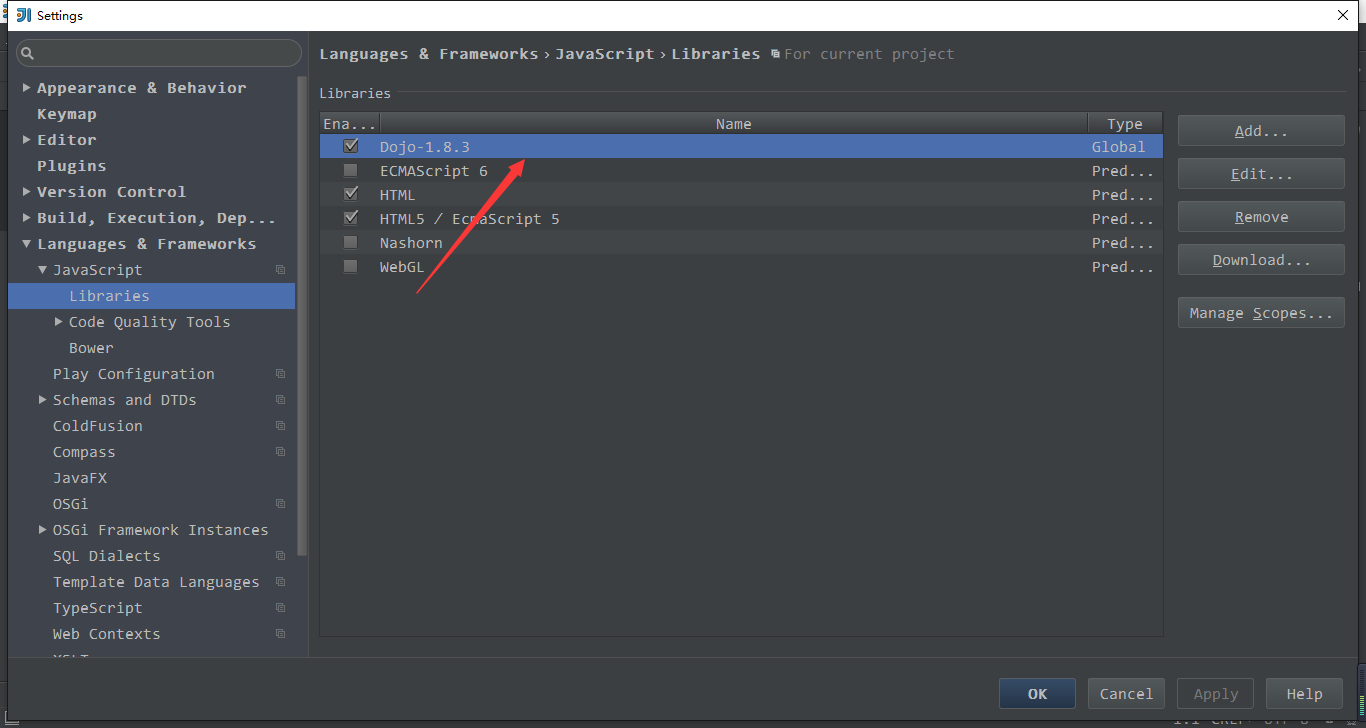Click the project-level icon next to Template Data Languages

click(280, 582)
